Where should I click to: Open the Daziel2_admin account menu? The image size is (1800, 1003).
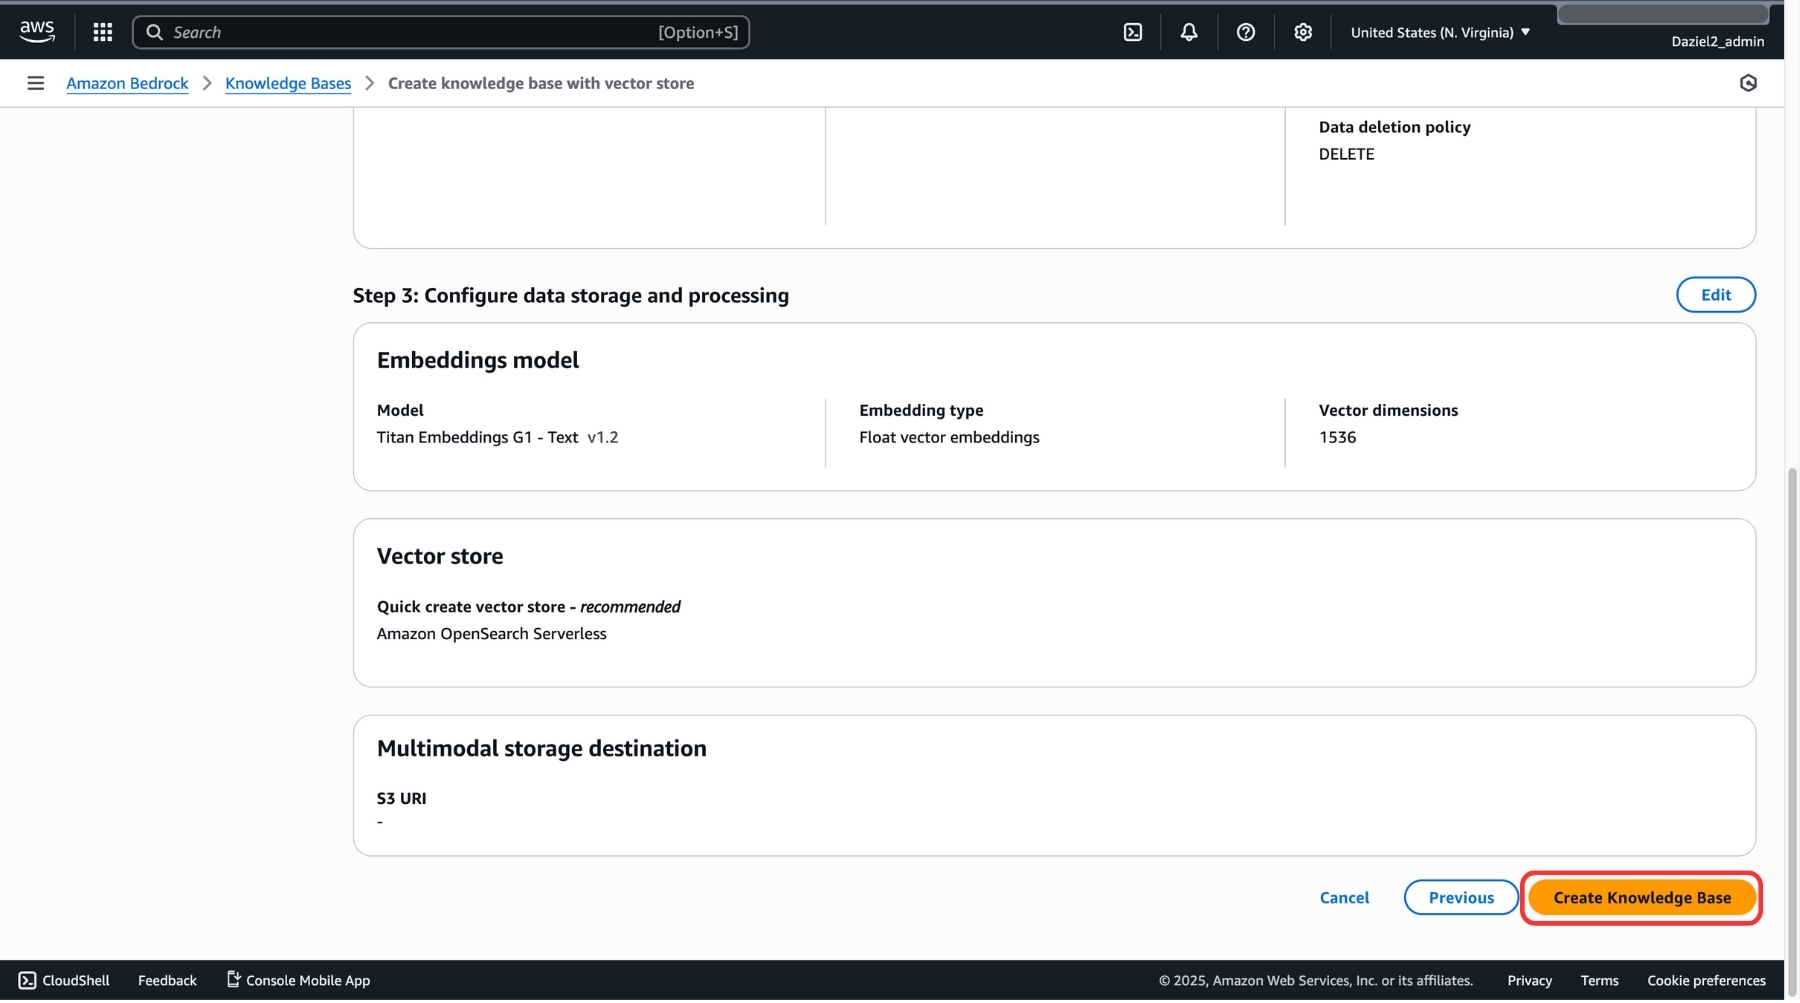coord(1716,41)
